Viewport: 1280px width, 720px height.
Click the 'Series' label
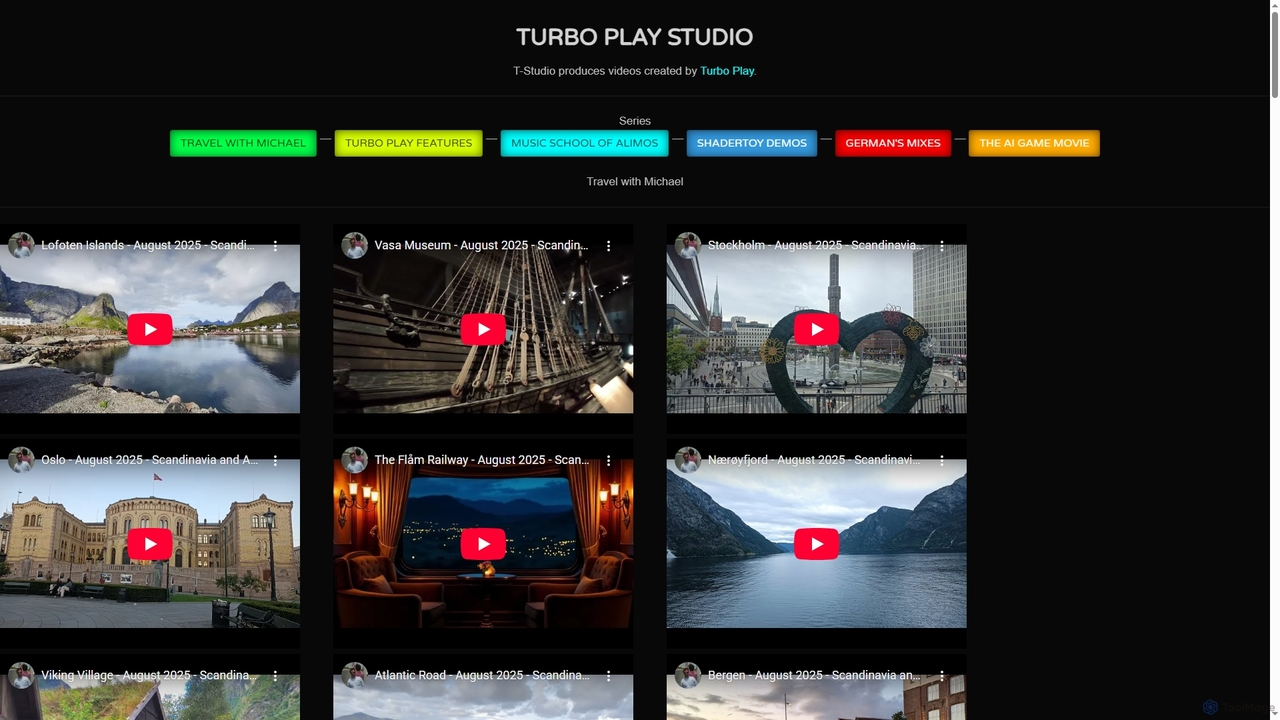[x=635, y=121]
